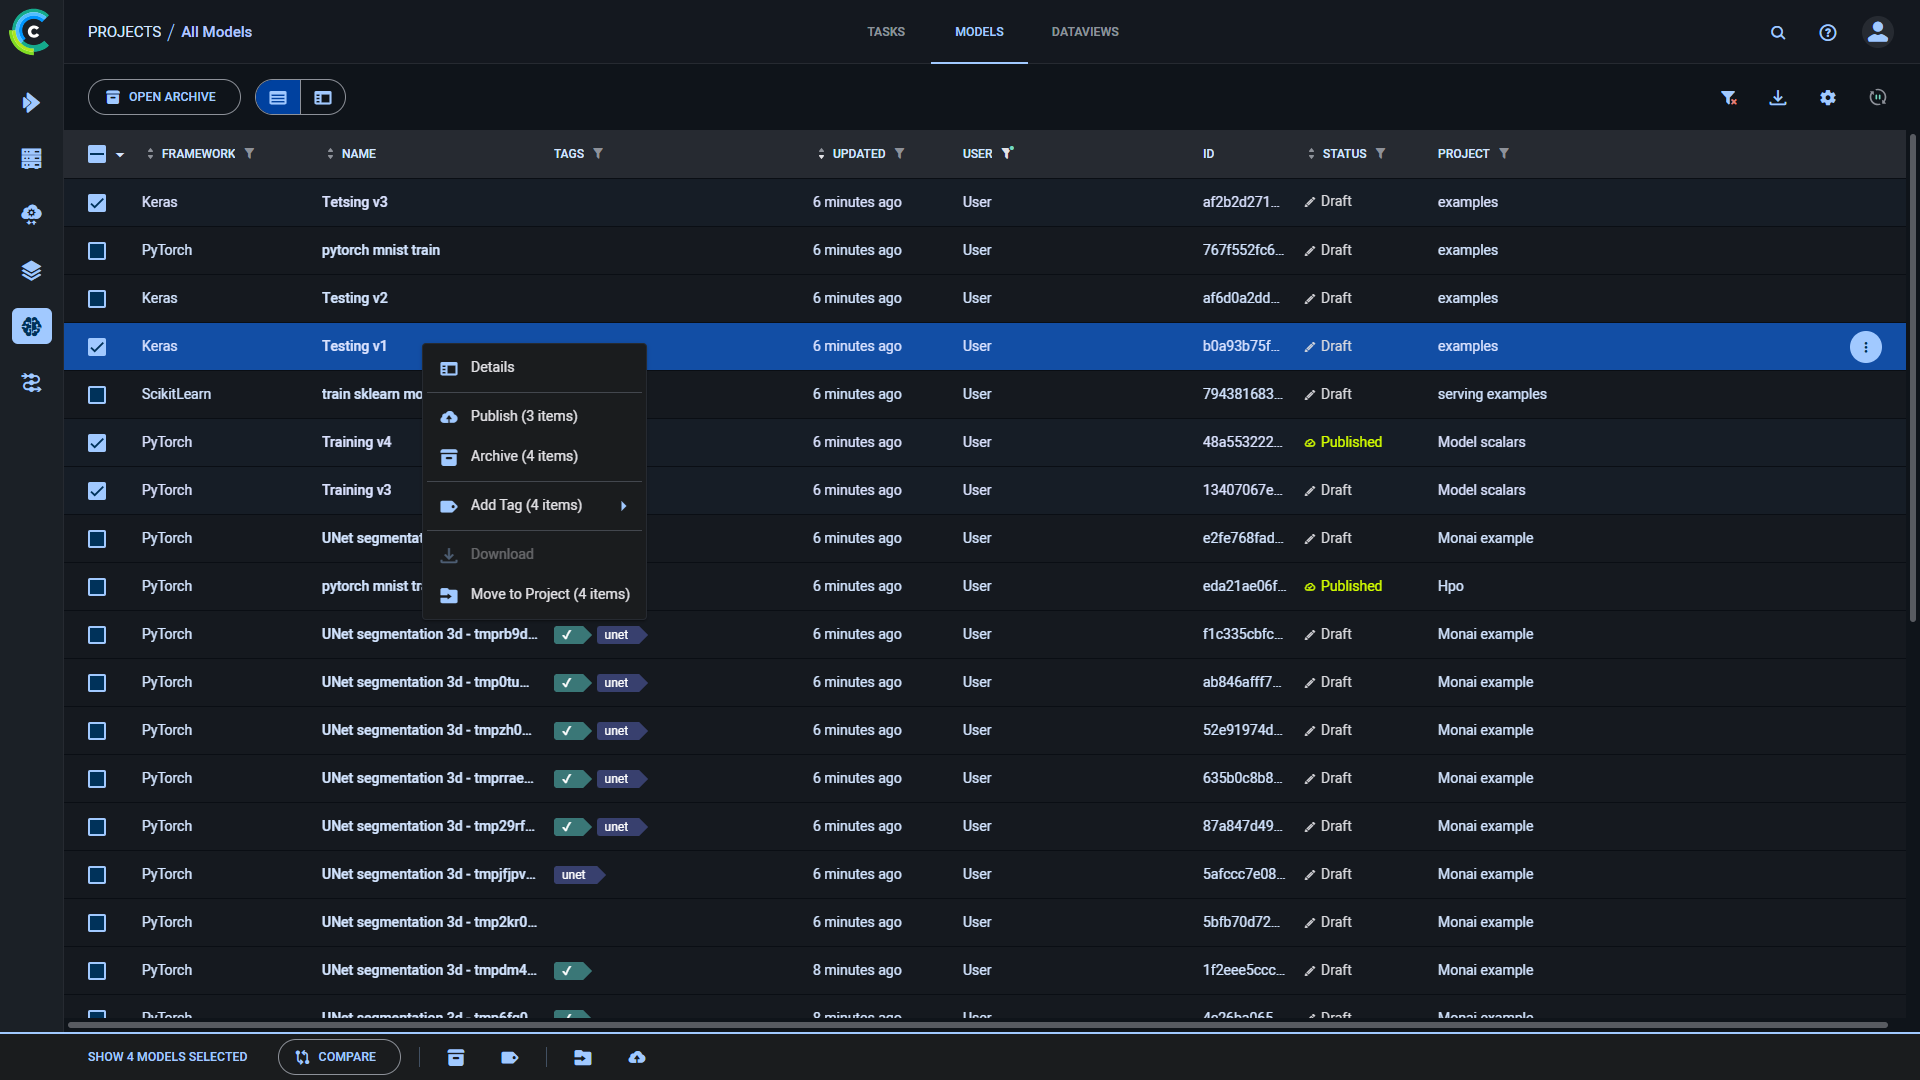Click the TASKS tab in navigation
1920x1080 pixels.
[x=884, y=32]
